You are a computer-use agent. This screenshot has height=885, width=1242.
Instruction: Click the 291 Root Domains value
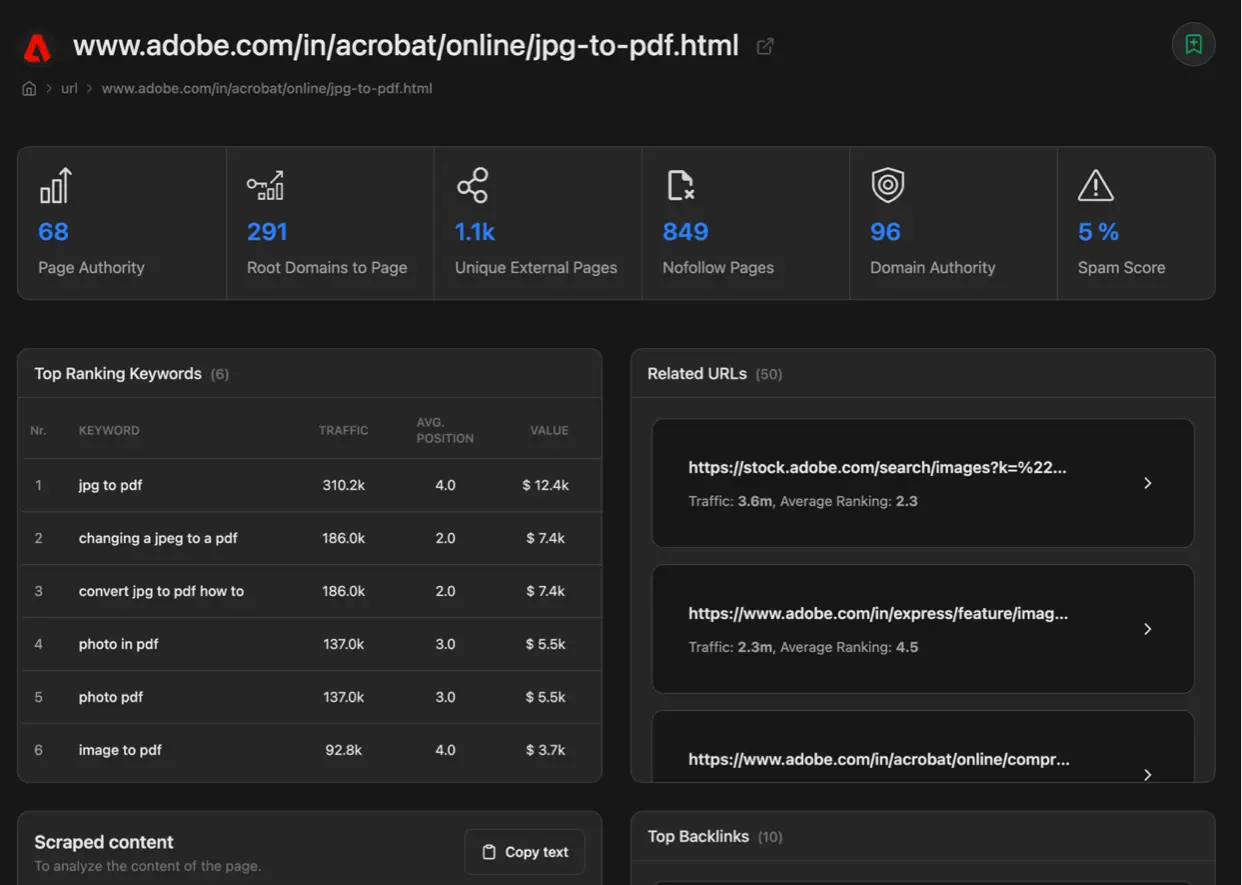coord(267,232)
